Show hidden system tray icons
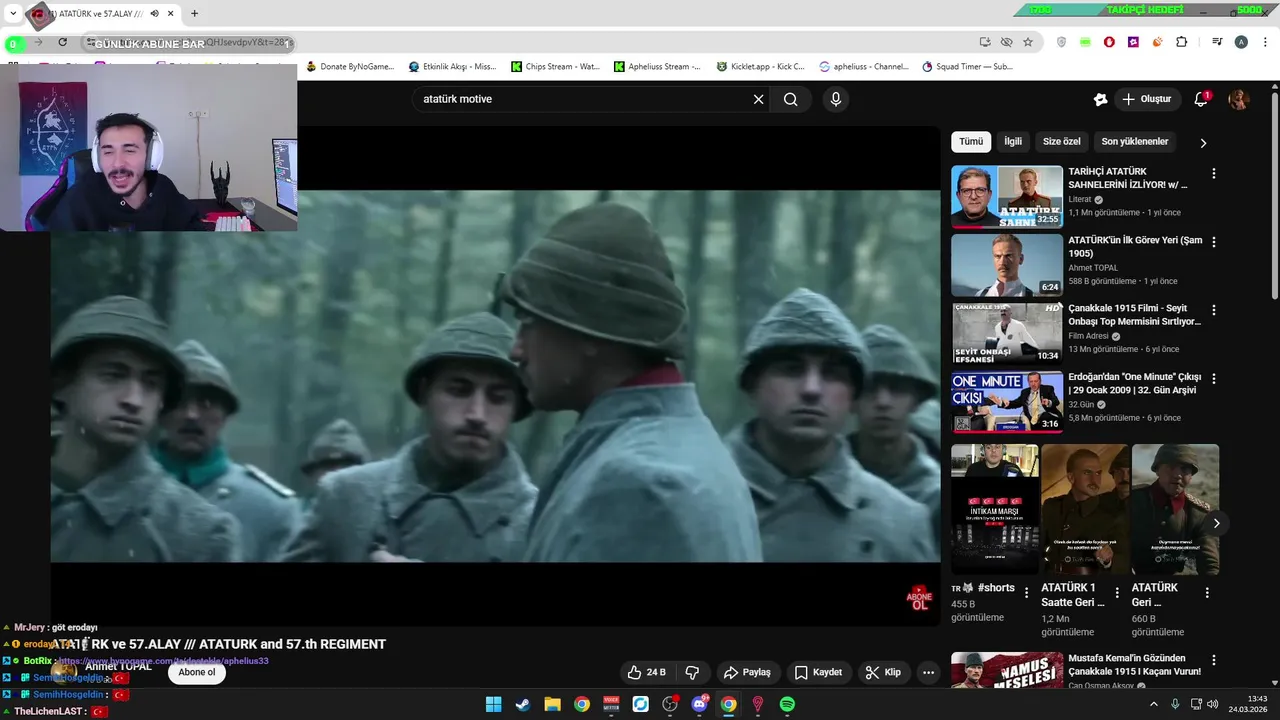 [x=1153, y=704]
